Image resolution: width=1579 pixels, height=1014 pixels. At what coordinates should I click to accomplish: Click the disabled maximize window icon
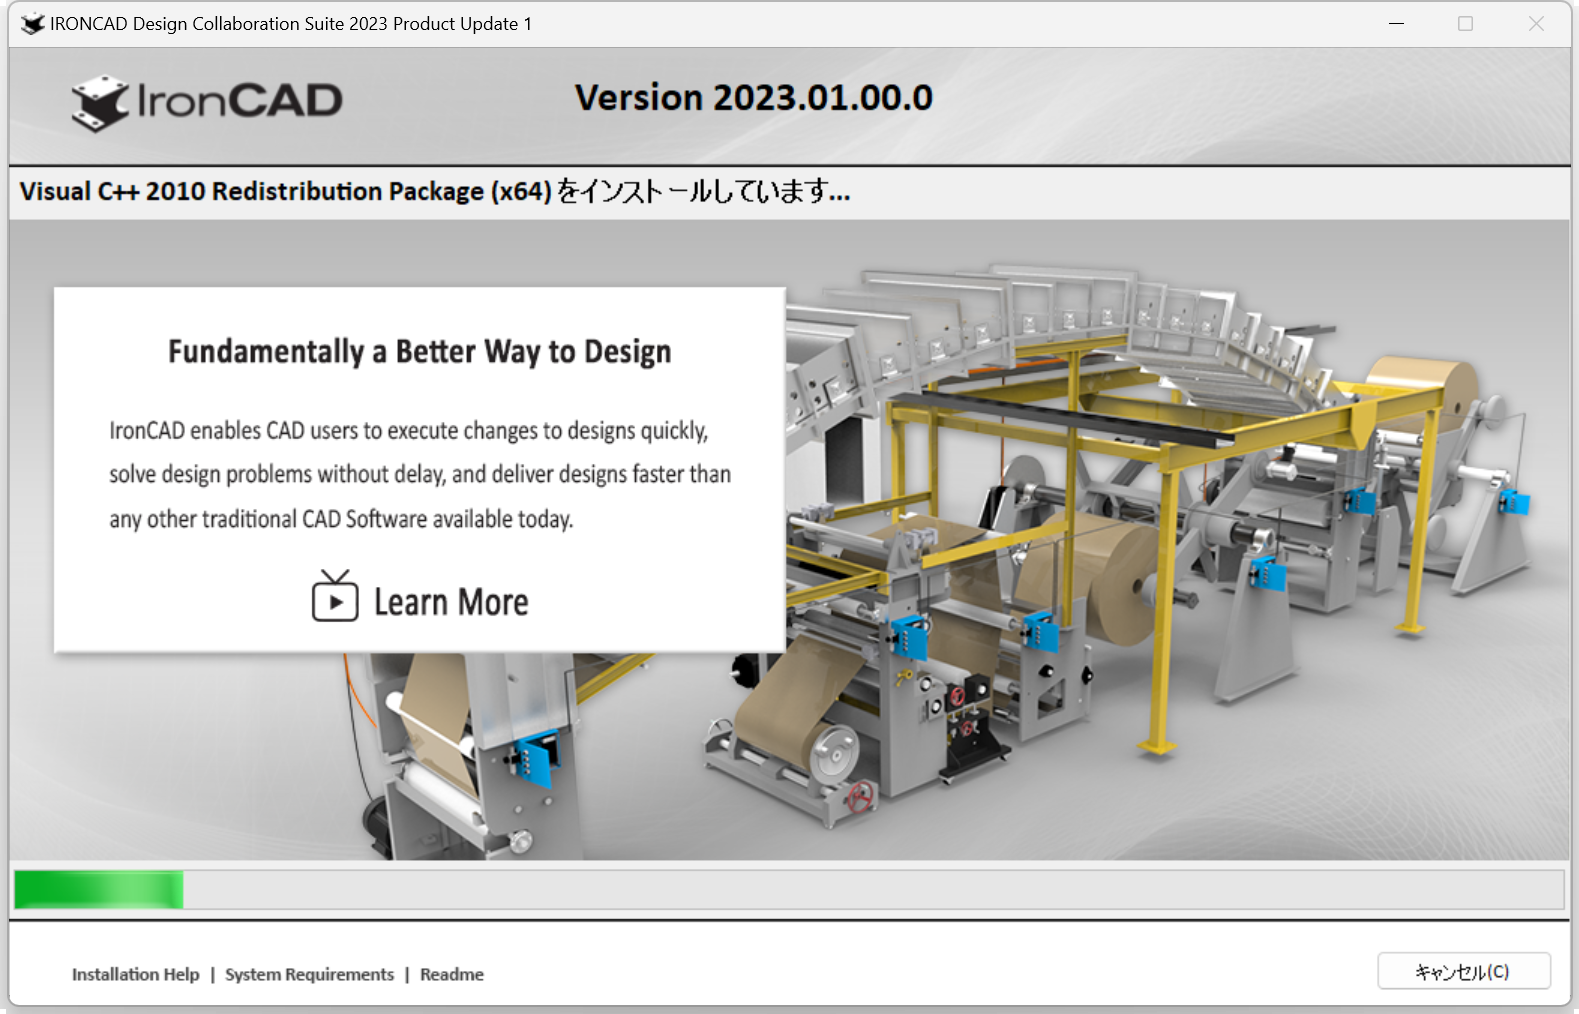click(1465, 24)
